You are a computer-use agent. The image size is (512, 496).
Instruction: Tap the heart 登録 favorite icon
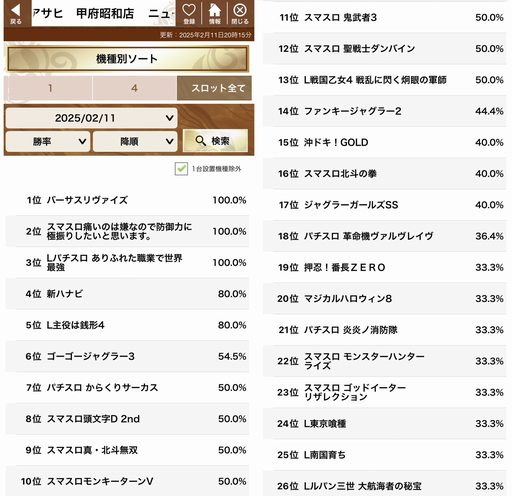(189, 13)
